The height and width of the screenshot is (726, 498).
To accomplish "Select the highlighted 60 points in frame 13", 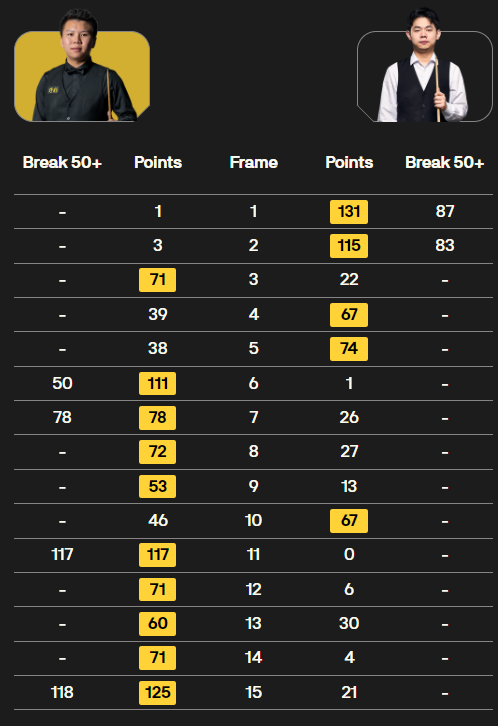I will tap(157, 624).
